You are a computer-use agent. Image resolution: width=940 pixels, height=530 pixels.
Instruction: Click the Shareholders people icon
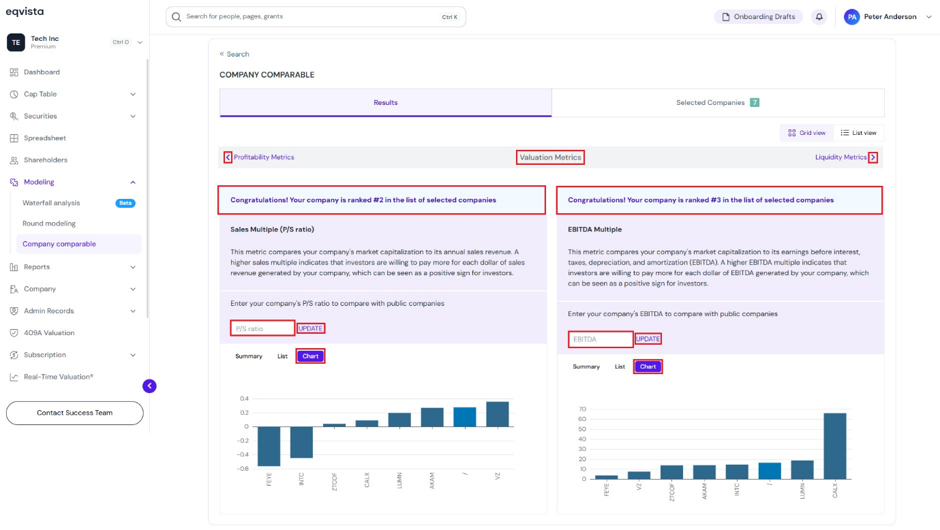(x=14, y=160)
